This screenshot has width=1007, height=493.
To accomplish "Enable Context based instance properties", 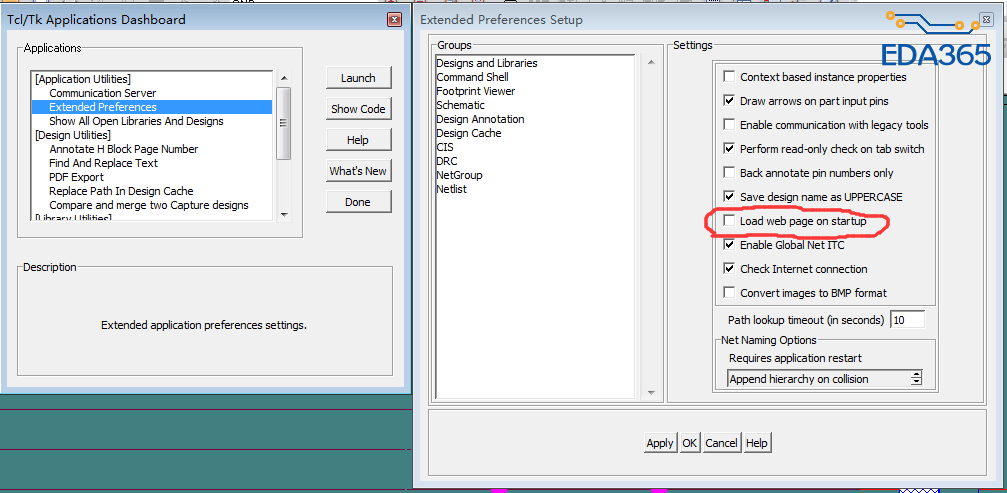I will tap(729, 77).
